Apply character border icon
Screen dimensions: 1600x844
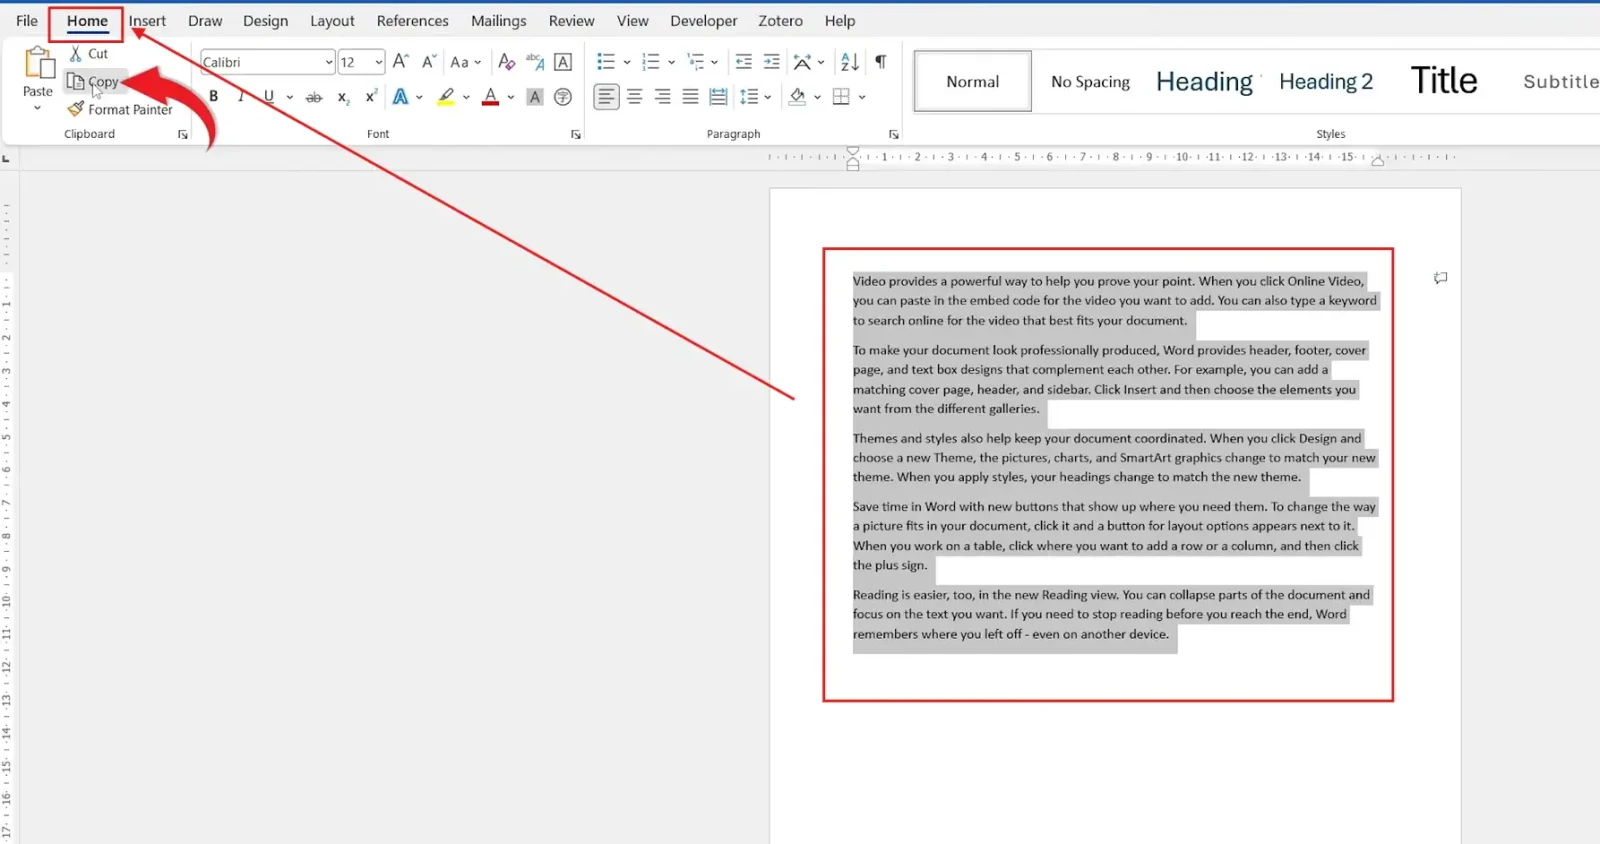(563, 62)
